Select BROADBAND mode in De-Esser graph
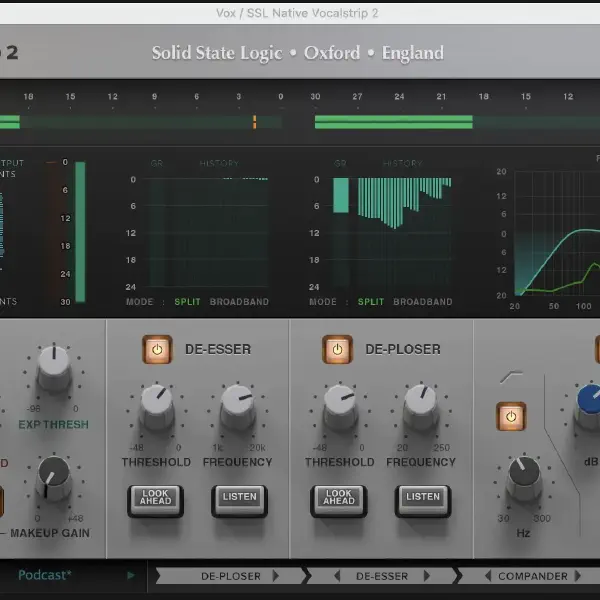 point(239,302)
